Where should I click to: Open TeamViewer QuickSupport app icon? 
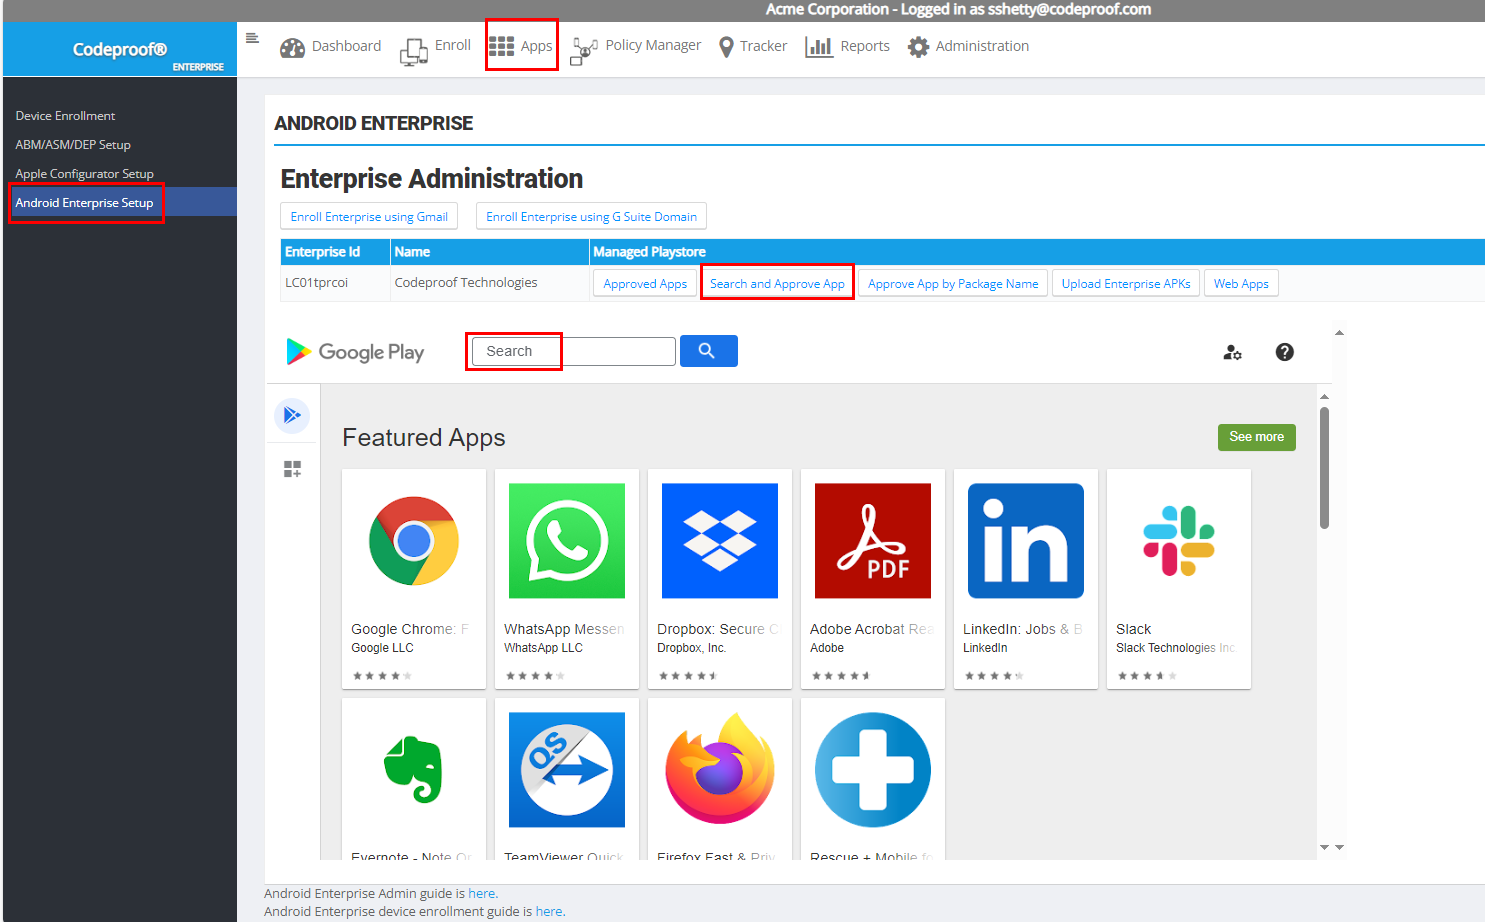coord(567,770)
